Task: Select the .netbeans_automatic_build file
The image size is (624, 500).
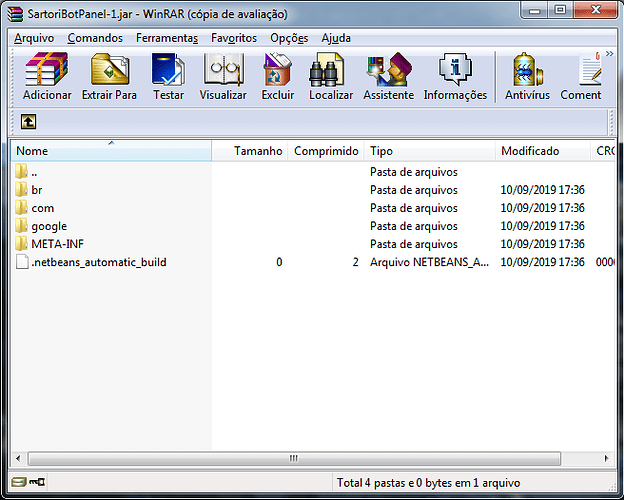Action: coord(312,262)
